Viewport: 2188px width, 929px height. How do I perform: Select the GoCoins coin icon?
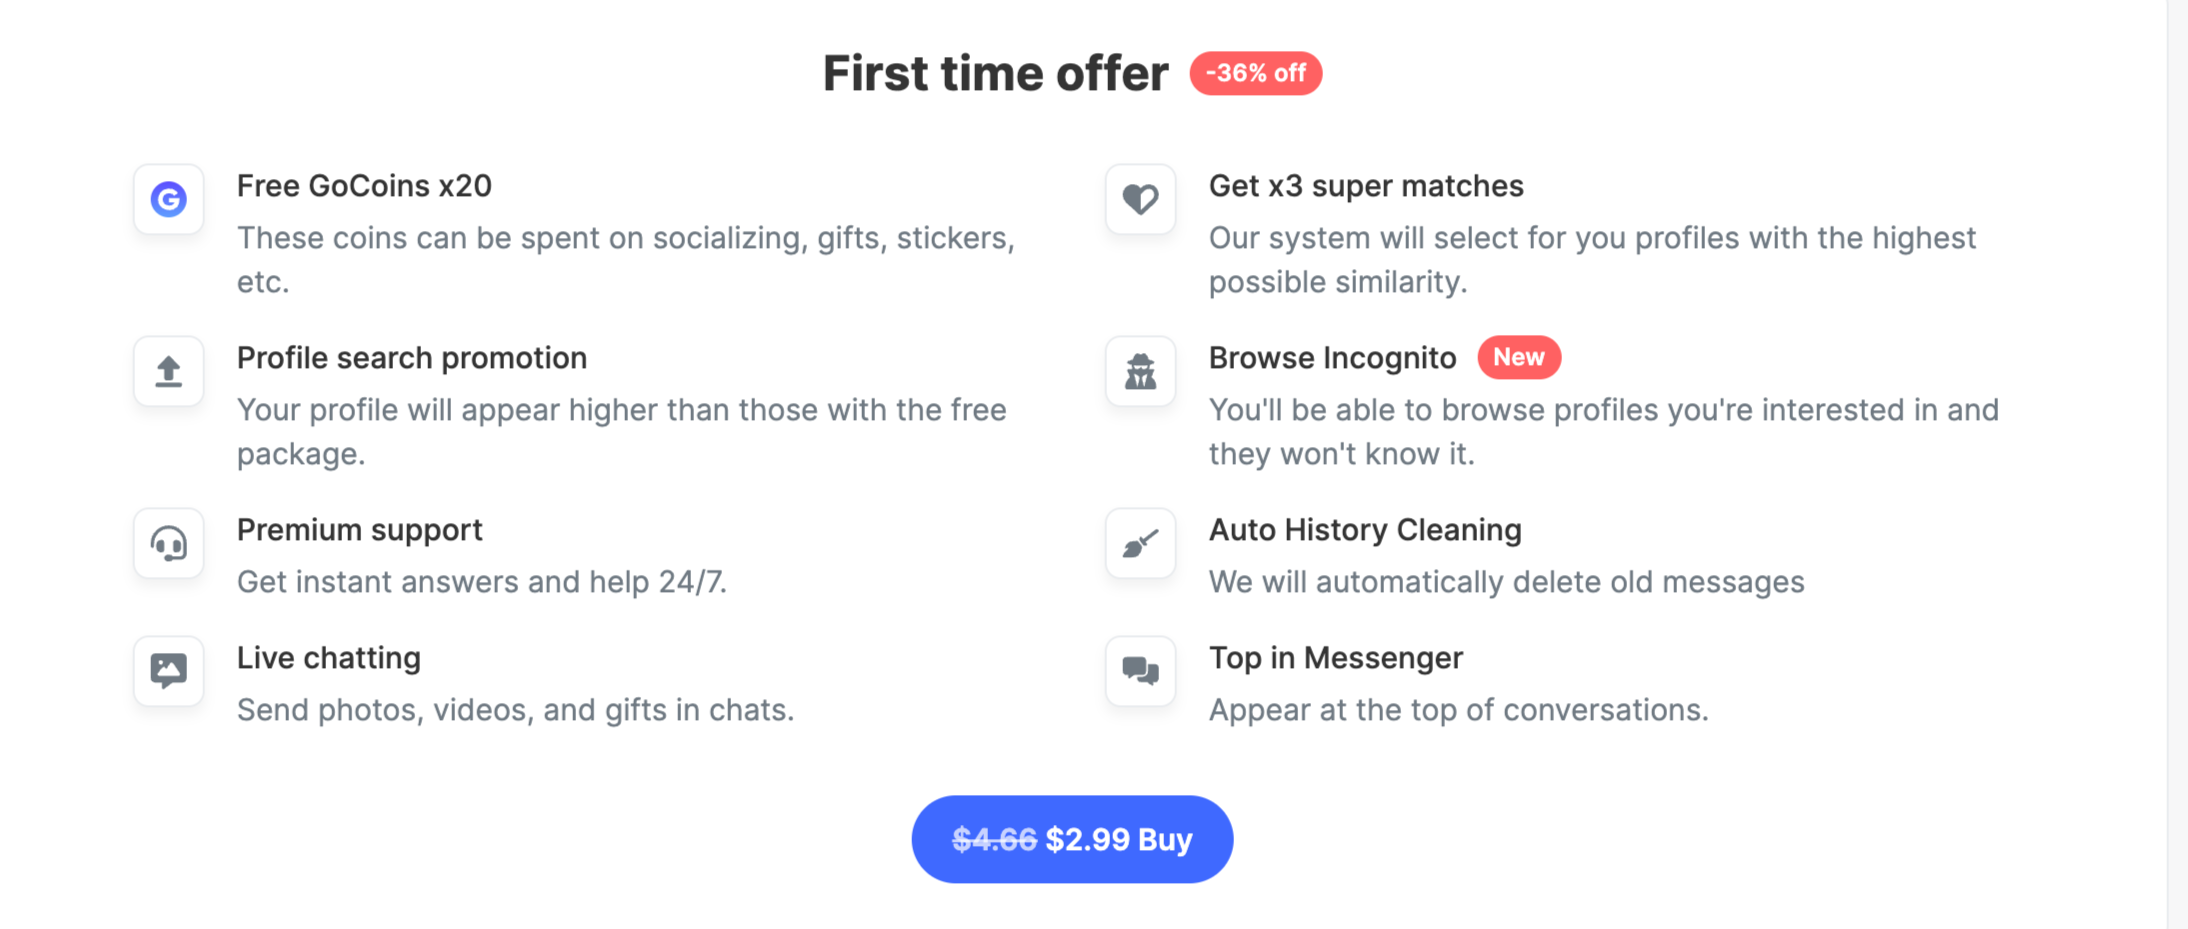pyautogui.click(x=168, y=200)
